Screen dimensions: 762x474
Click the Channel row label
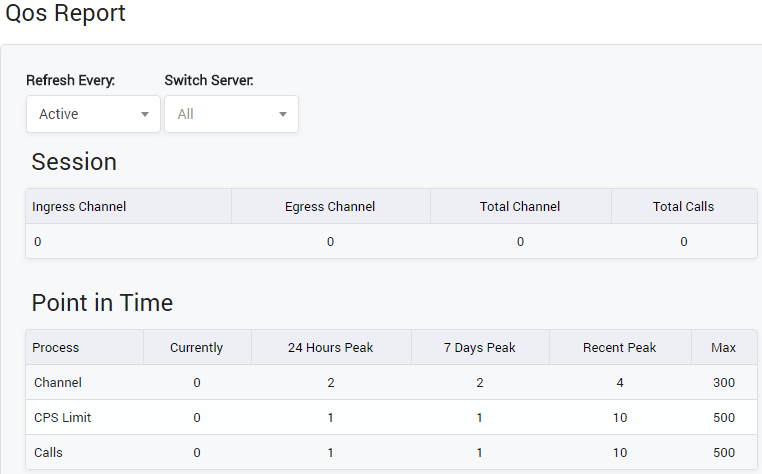58,383
